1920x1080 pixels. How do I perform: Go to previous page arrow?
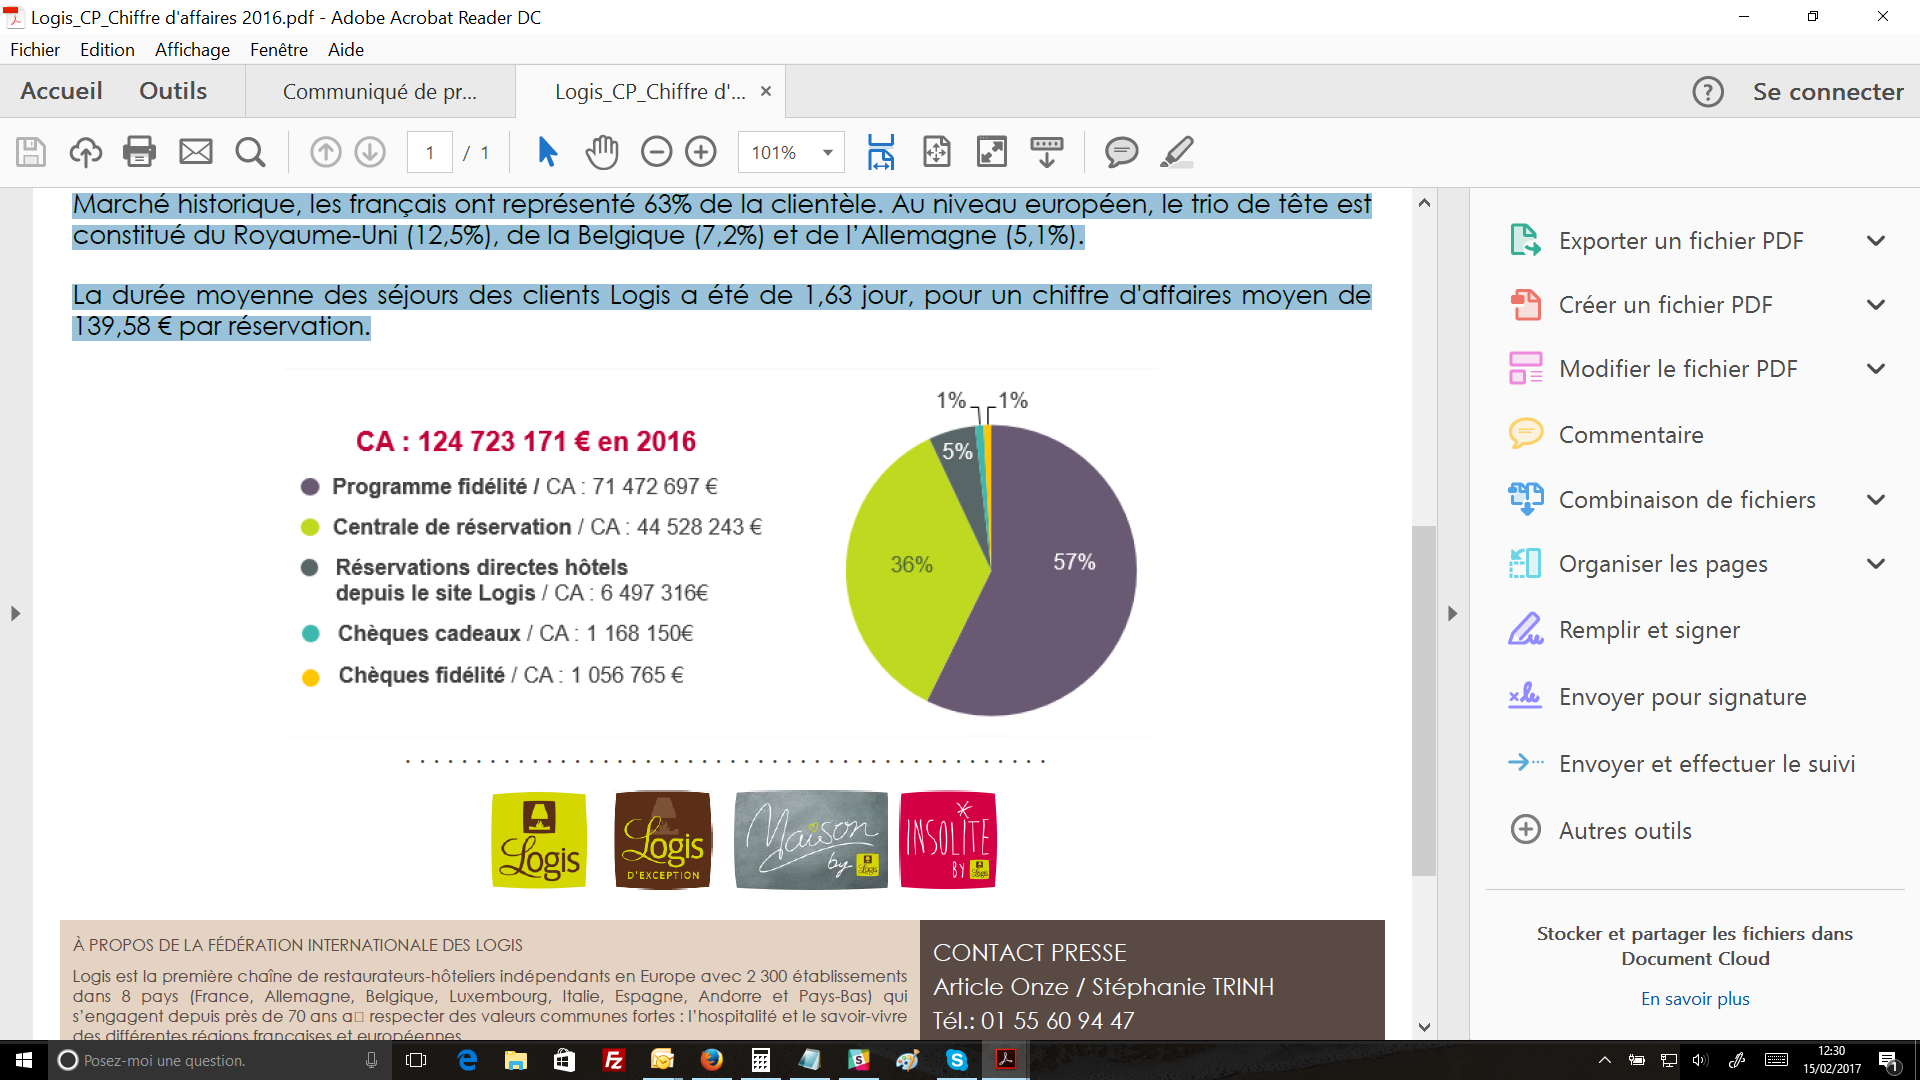325,152
